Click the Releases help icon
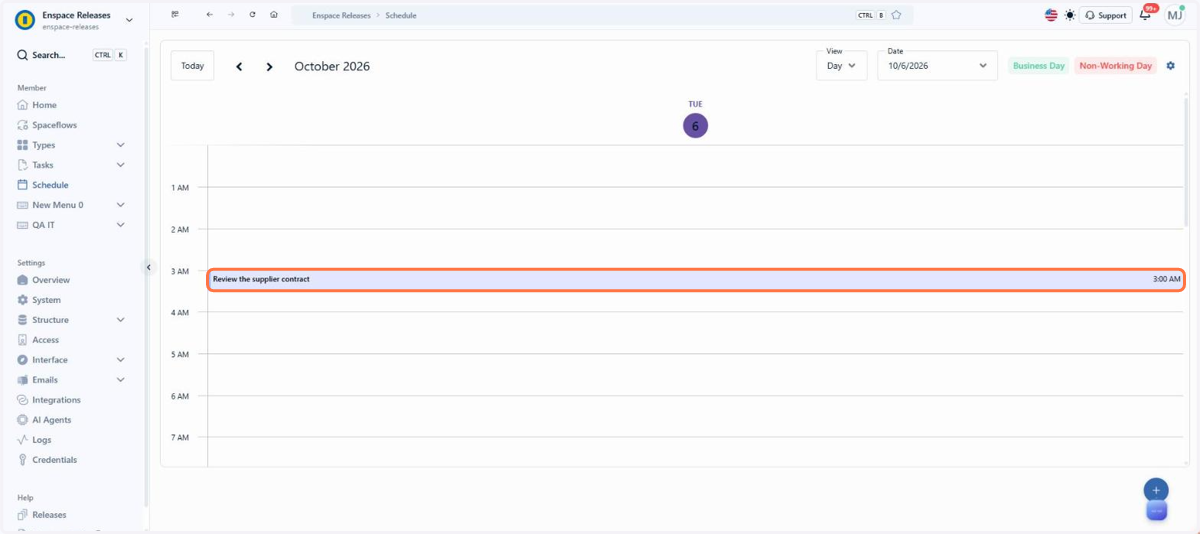Viewport: 1200px width, 534px height. (23, 515)
